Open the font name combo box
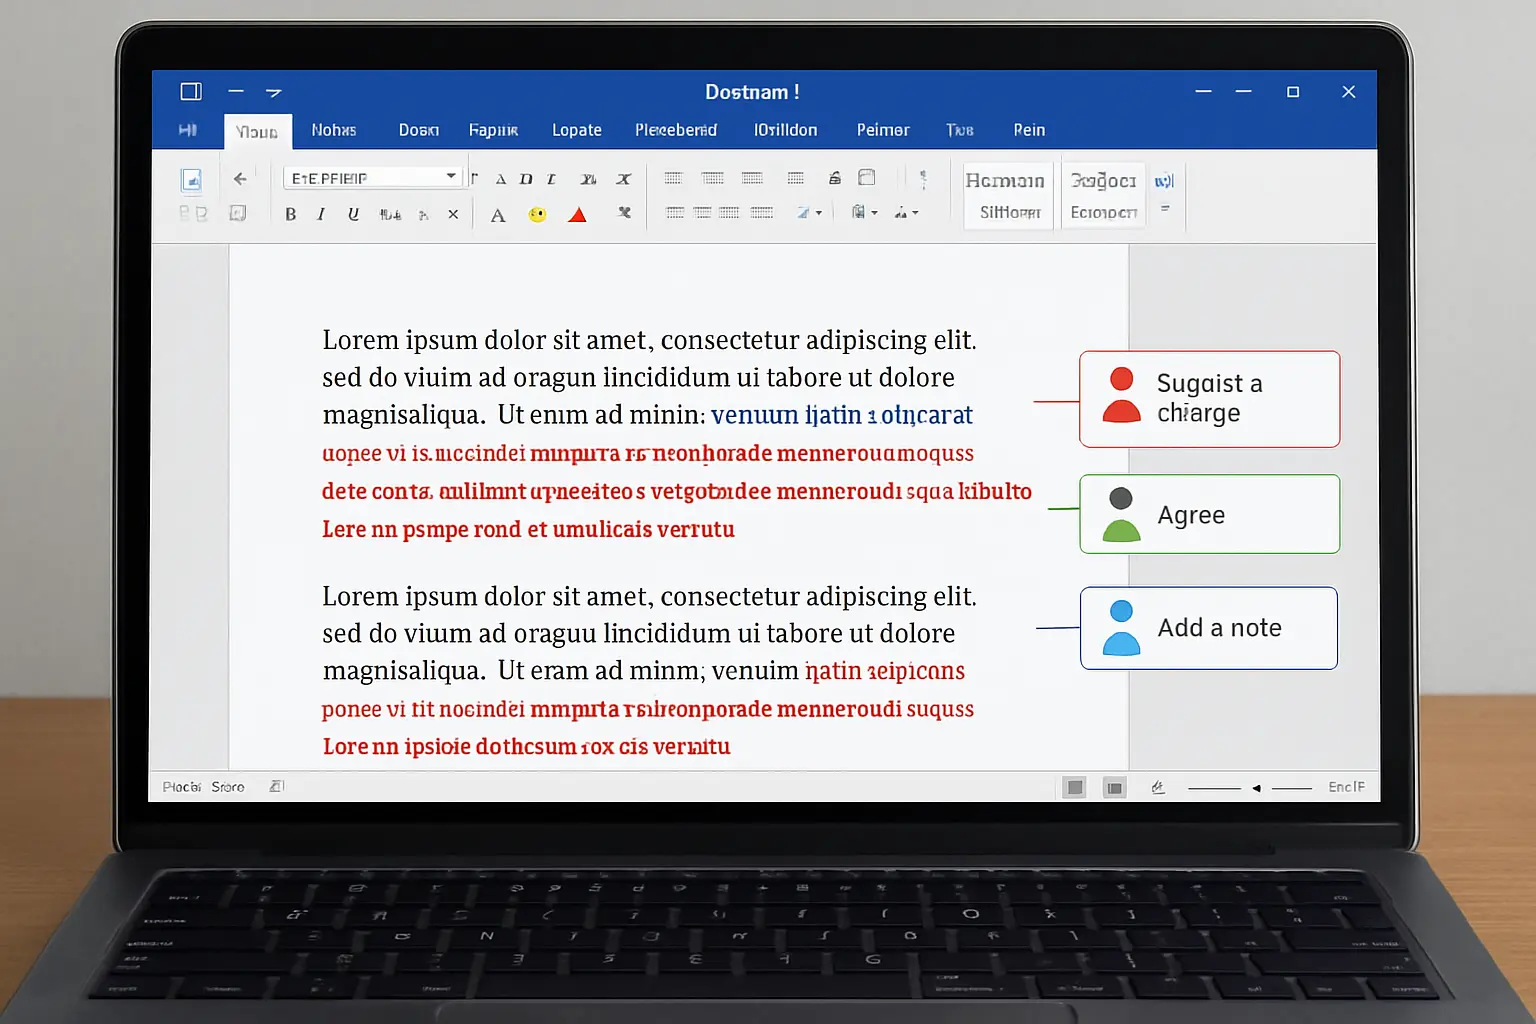 372,178
